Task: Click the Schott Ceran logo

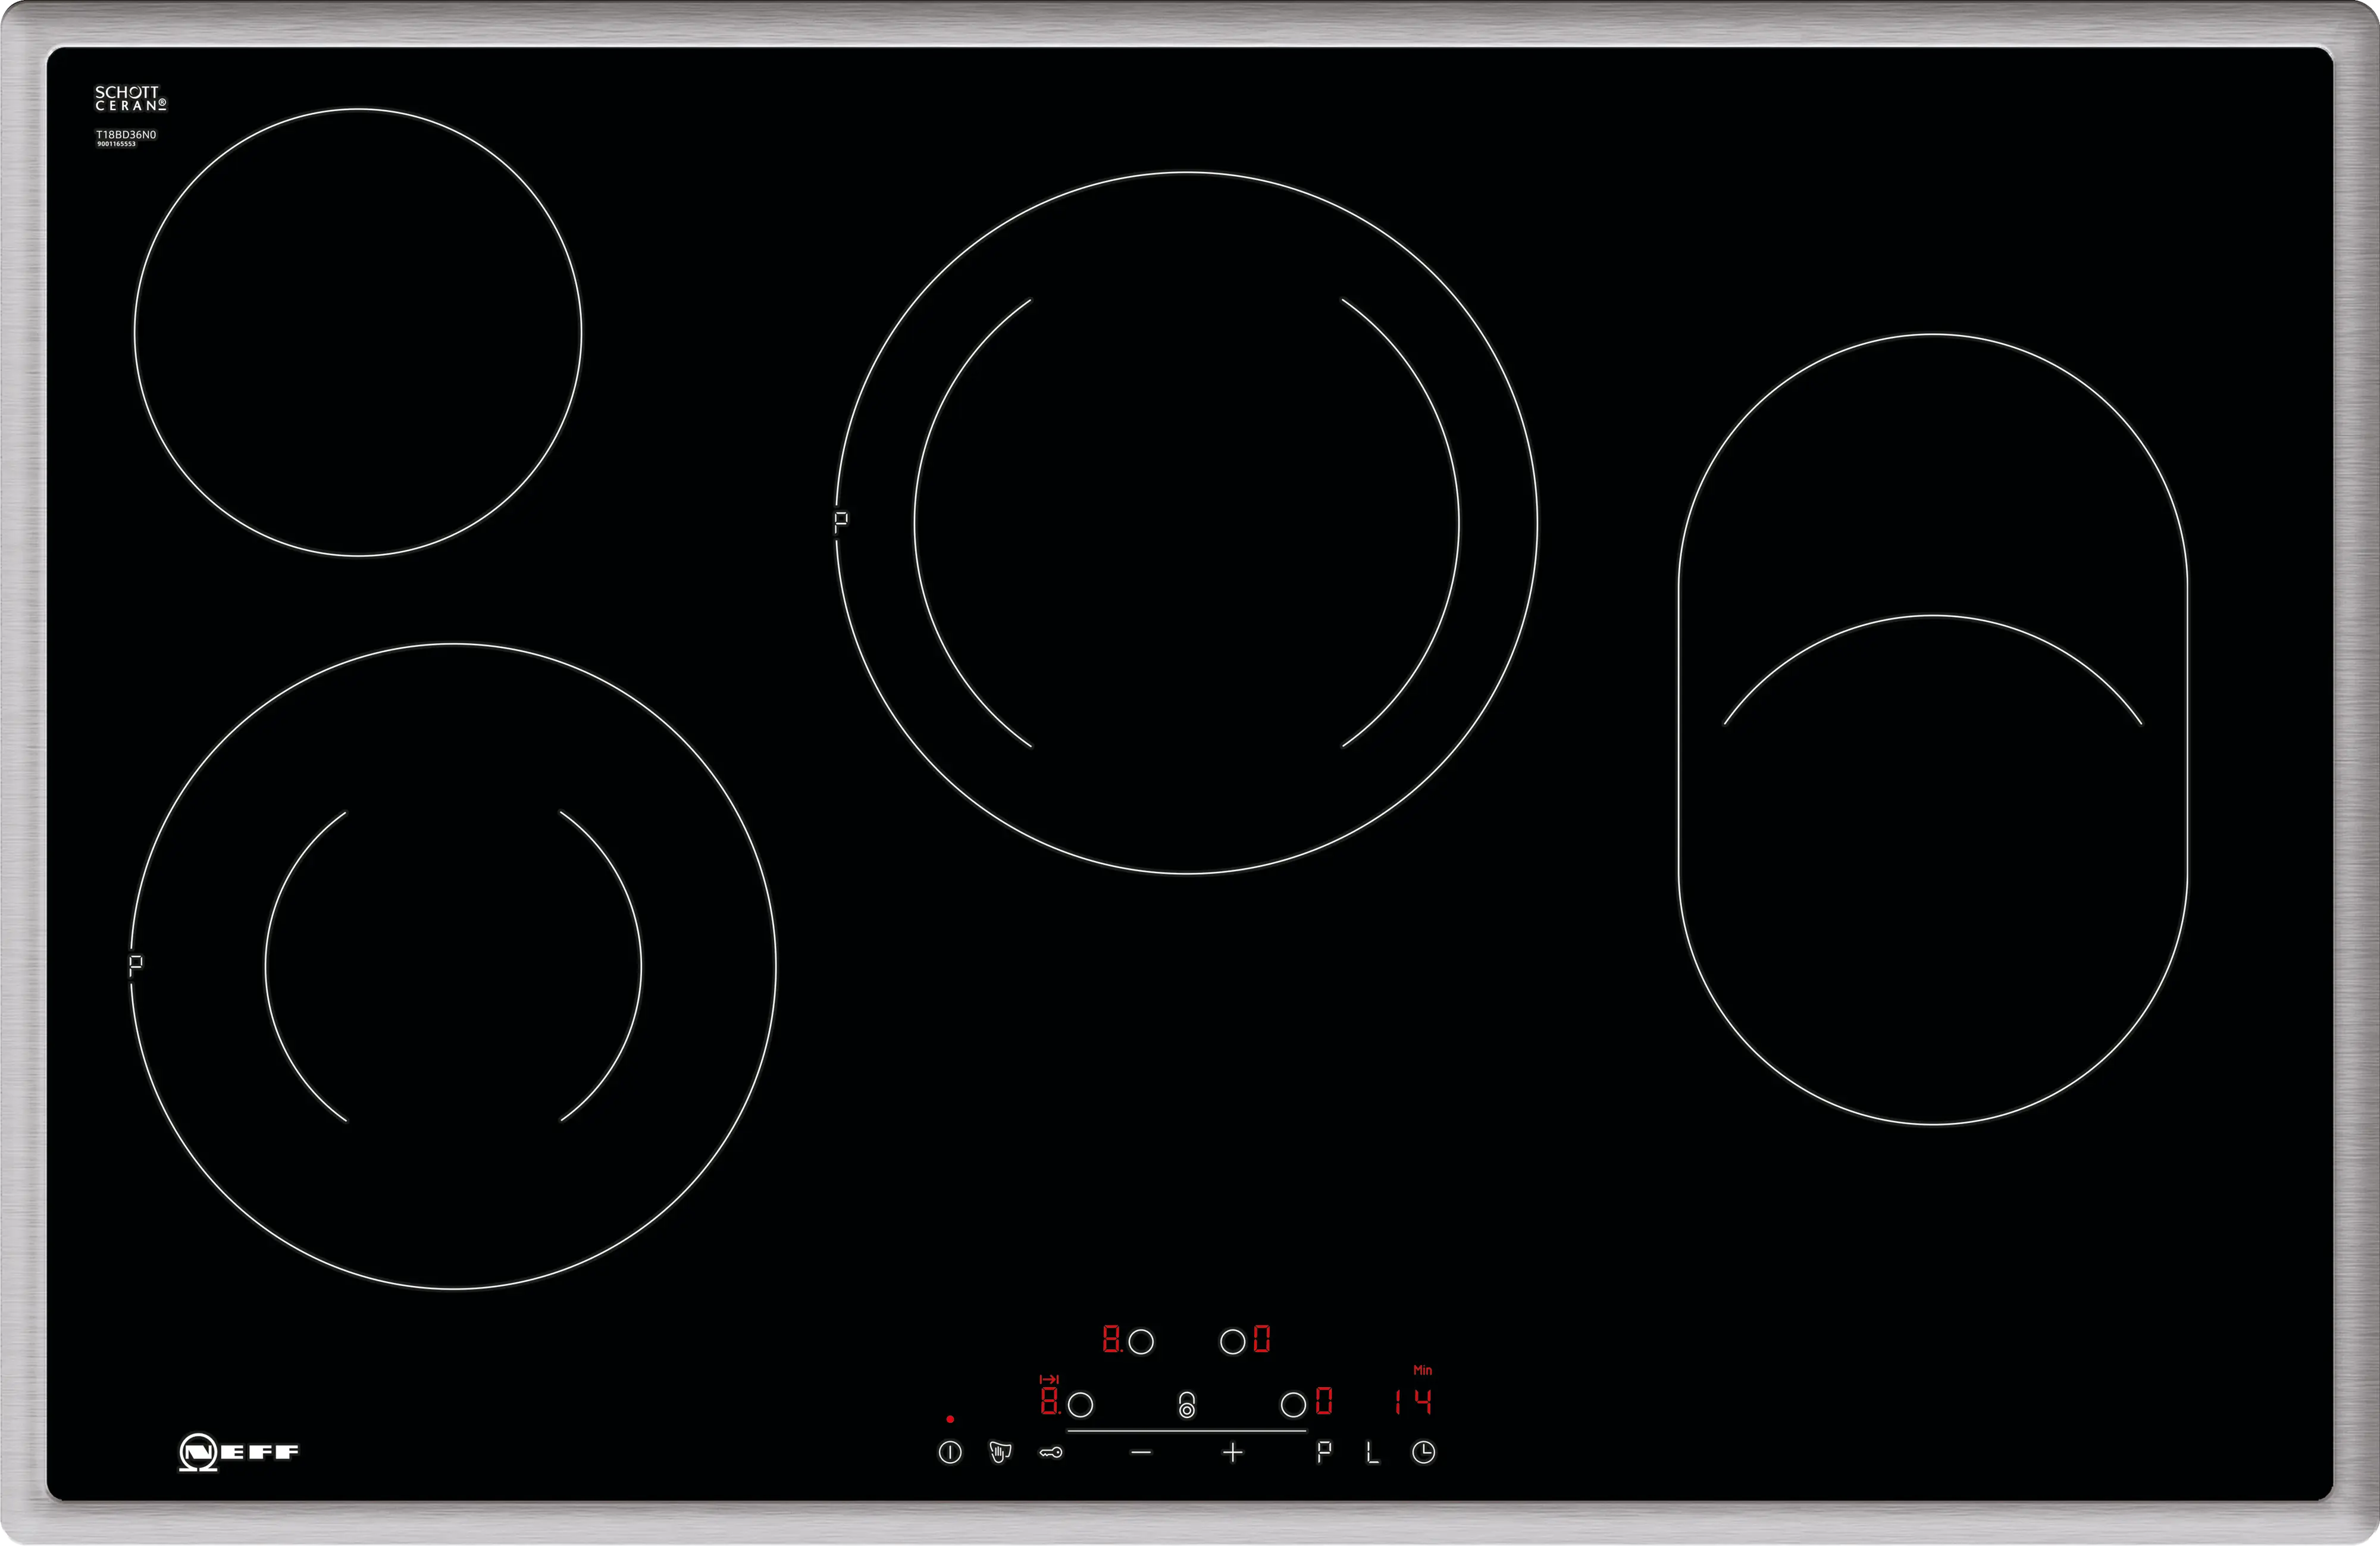Action: pyautogui.click(x=130, y=98)
